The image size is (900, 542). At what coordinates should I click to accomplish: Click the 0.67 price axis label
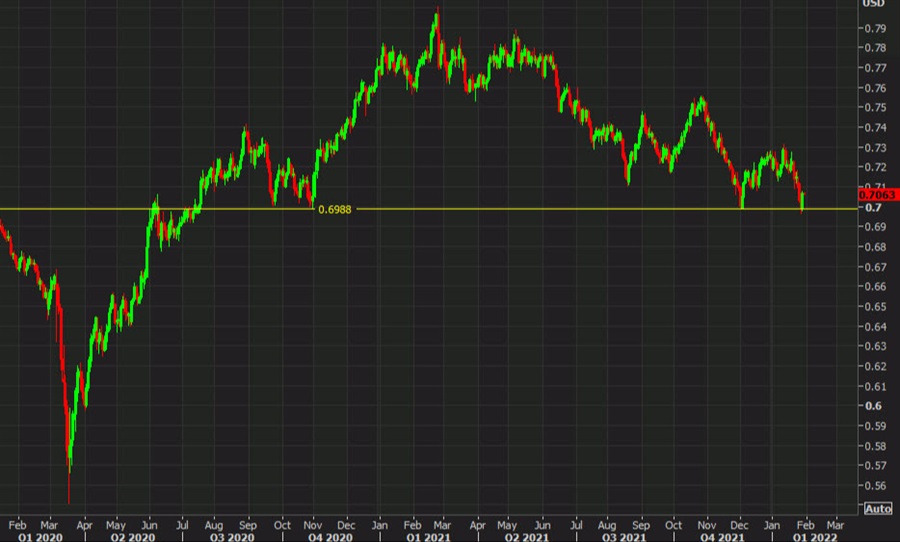875,267
